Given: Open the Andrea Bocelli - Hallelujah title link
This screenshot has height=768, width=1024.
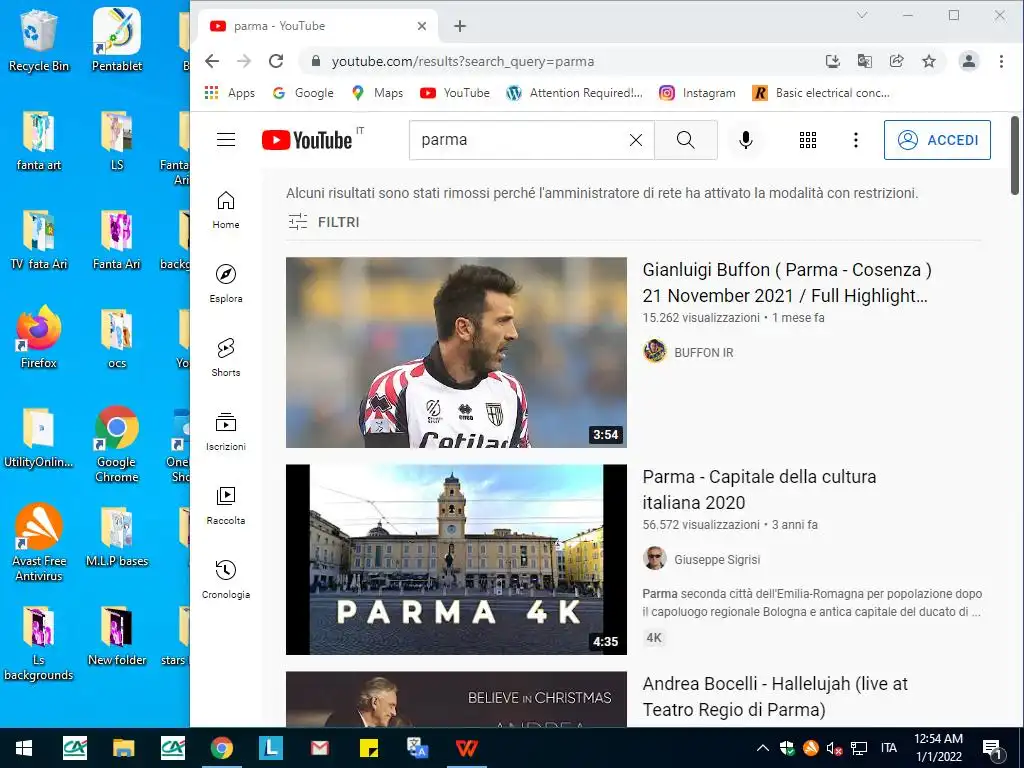Looking at the screenshot, I should (x=775, y=697).
